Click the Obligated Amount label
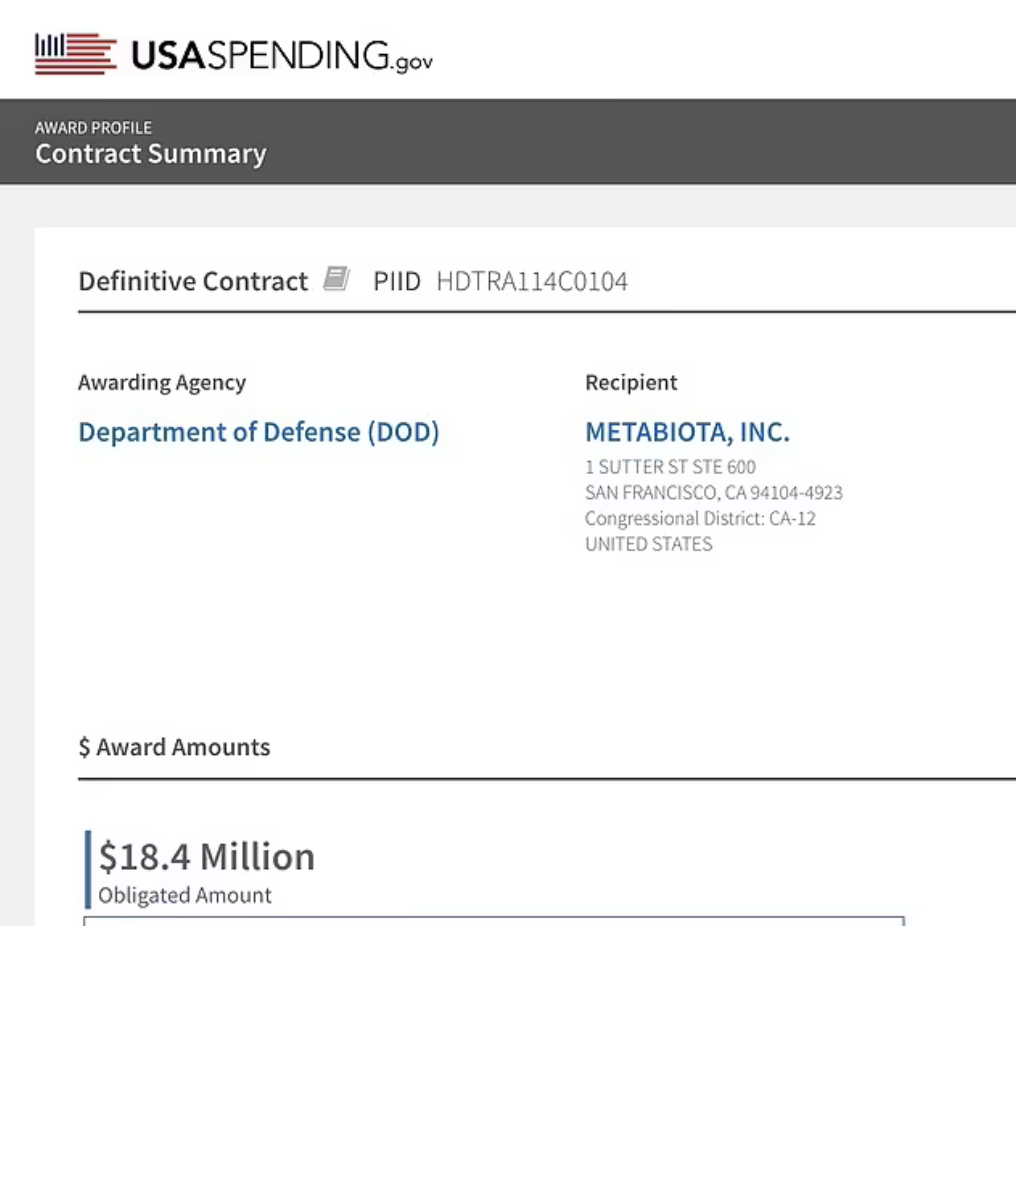The height and width of the screenshot is (1180, 1016). [x=185, y=895]
